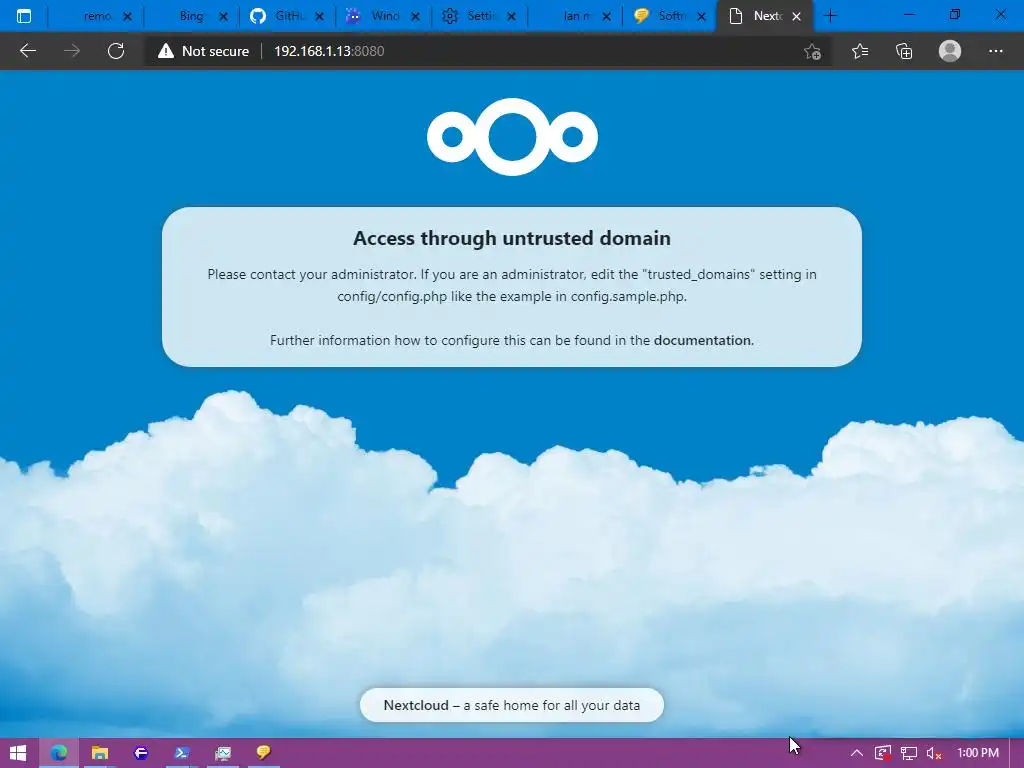Open the tab actions menu icon
This screenshot has width=1024, height=768.
click(x=24, y=16)
